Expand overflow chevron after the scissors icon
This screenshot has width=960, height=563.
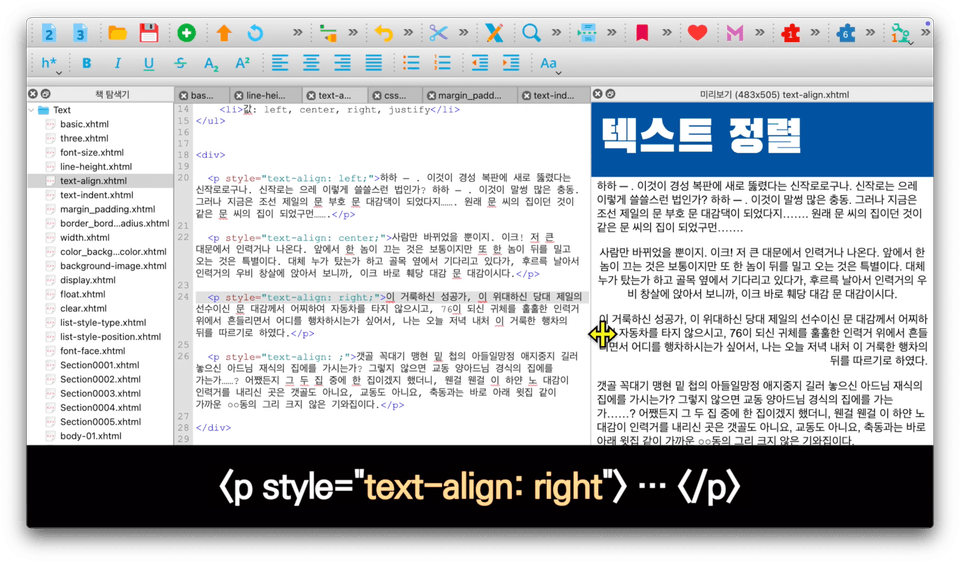(x=463, y=32)
